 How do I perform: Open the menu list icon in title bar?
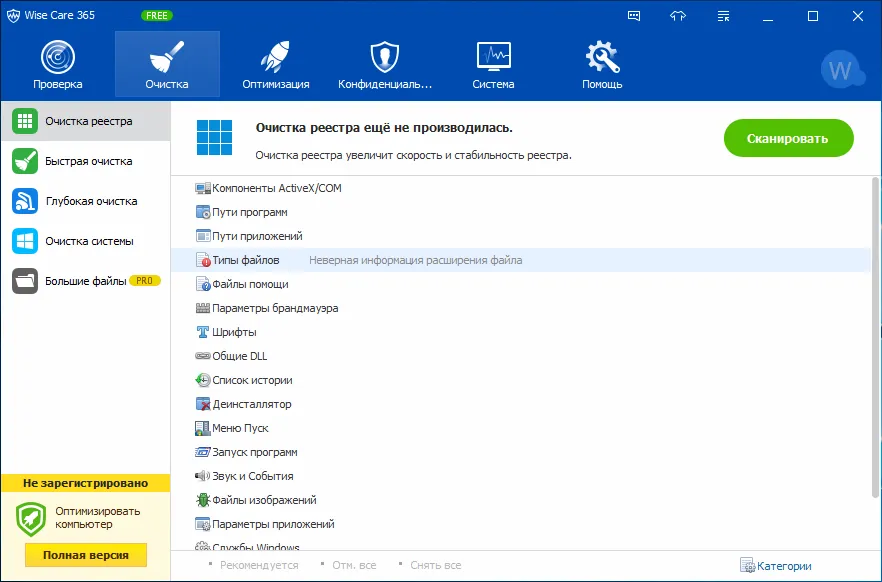coord(723,16)
